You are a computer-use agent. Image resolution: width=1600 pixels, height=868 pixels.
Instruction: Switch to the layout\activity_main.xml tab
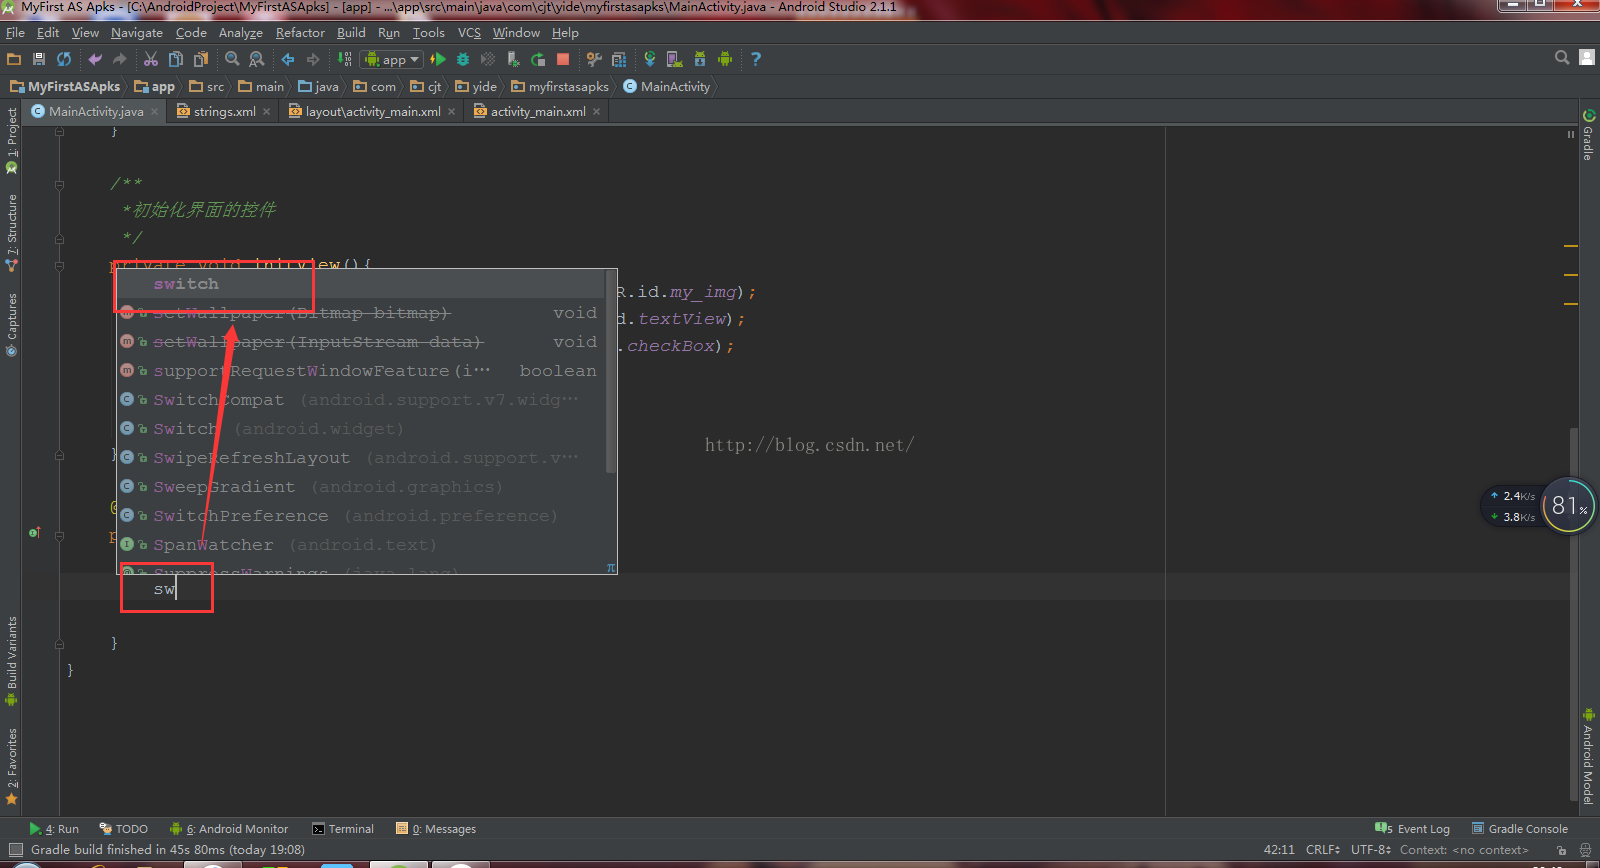coord(373,111)
